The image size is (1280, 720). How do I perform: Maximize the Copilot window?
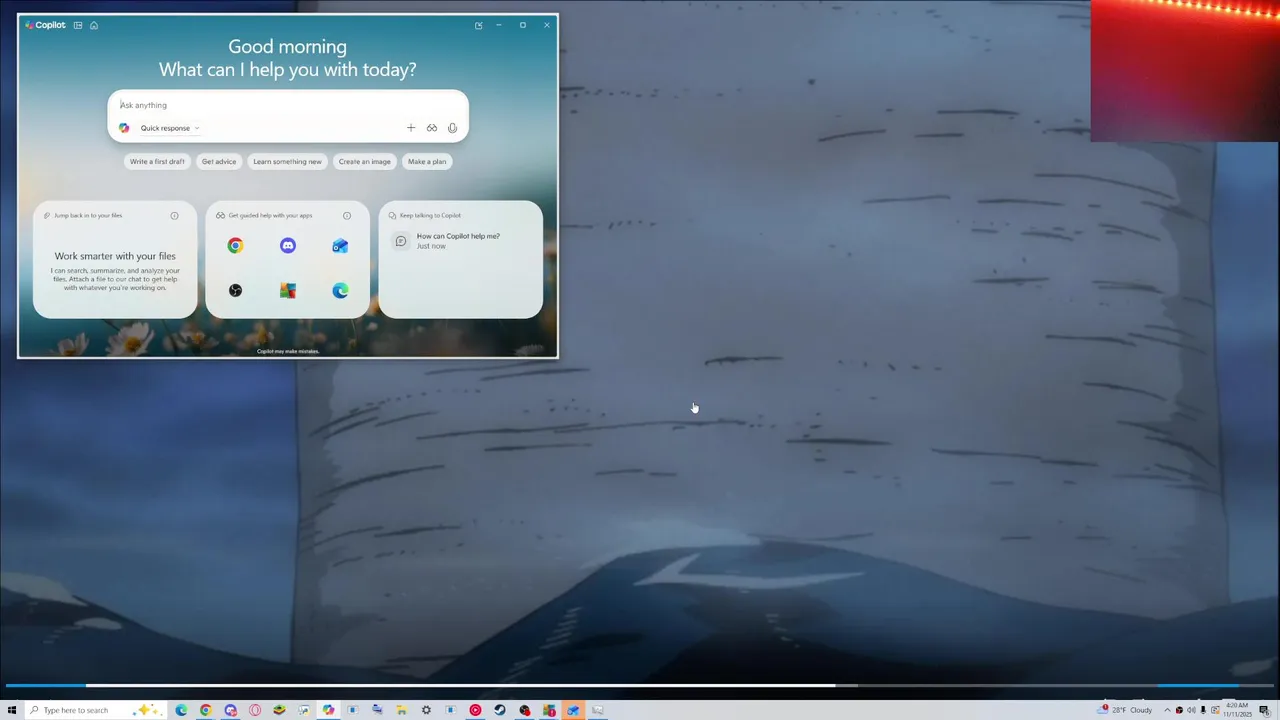click(x=522, y=25)
